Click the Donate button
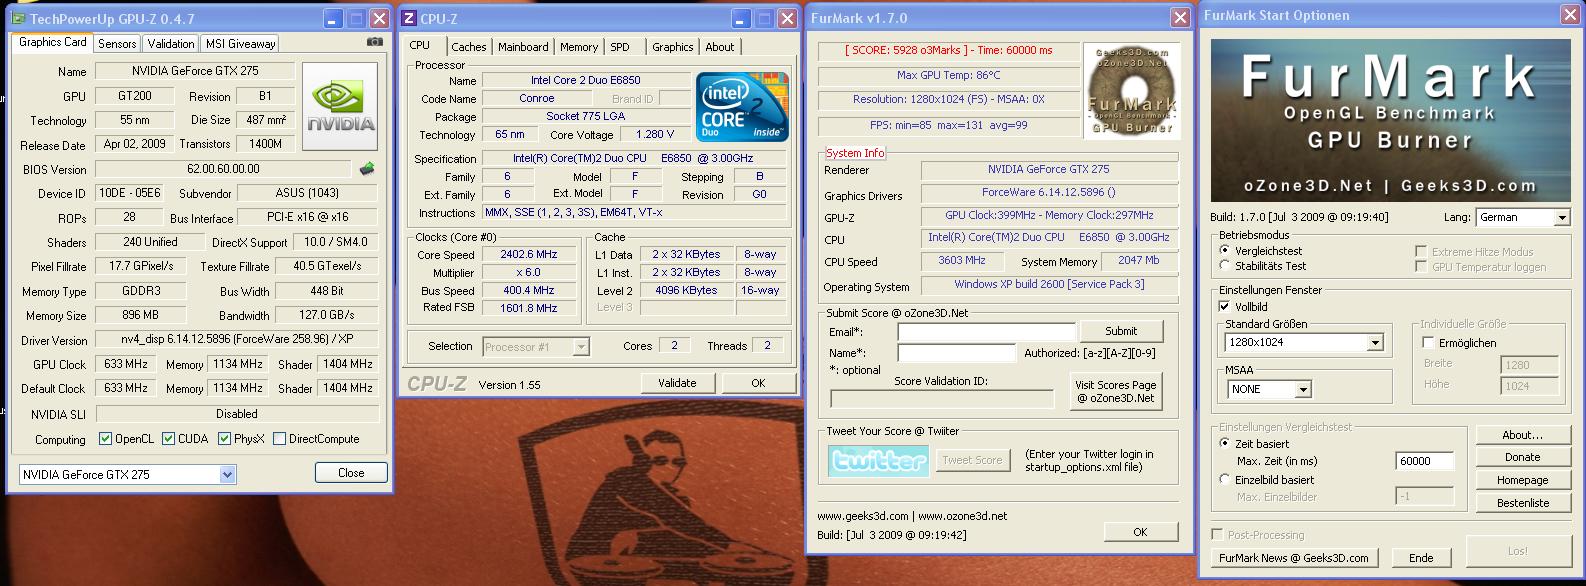This screenshot has width=1586, height=586. (1522, 457)
